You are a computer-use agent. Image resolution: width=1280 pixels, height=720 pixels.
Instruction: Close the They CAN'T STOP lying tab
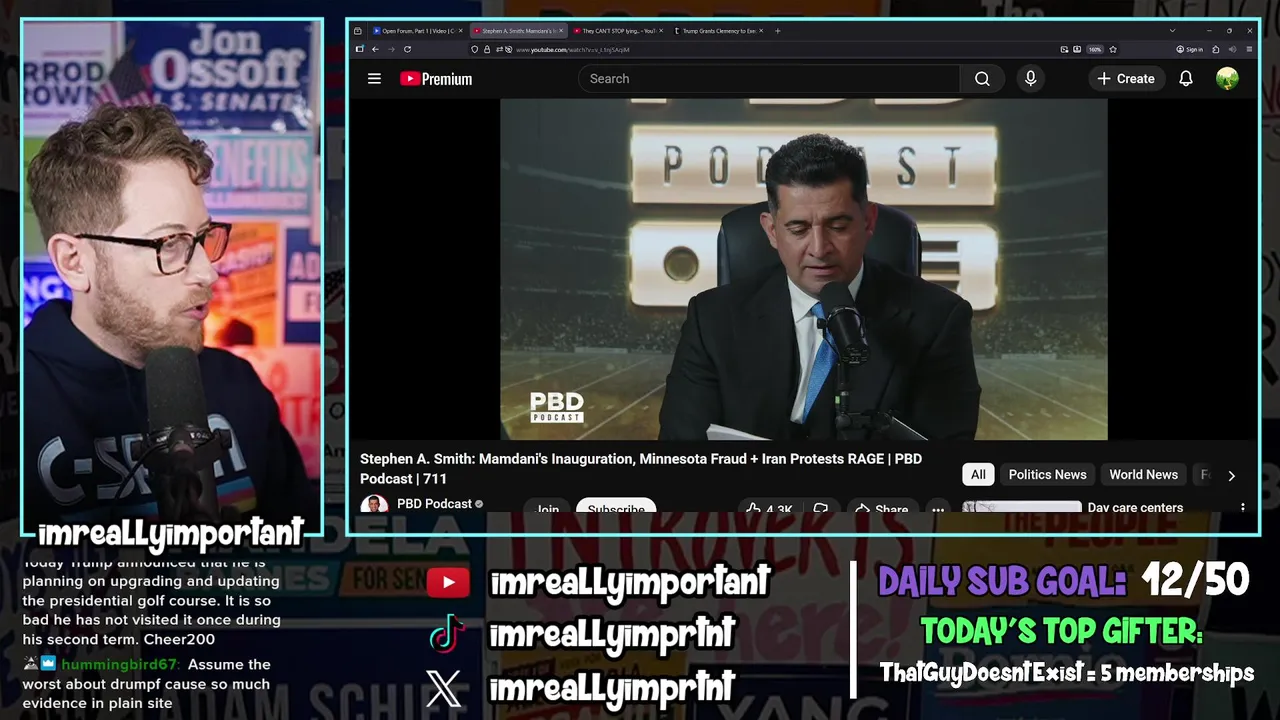pyautogui.click(x=661, y=31)
